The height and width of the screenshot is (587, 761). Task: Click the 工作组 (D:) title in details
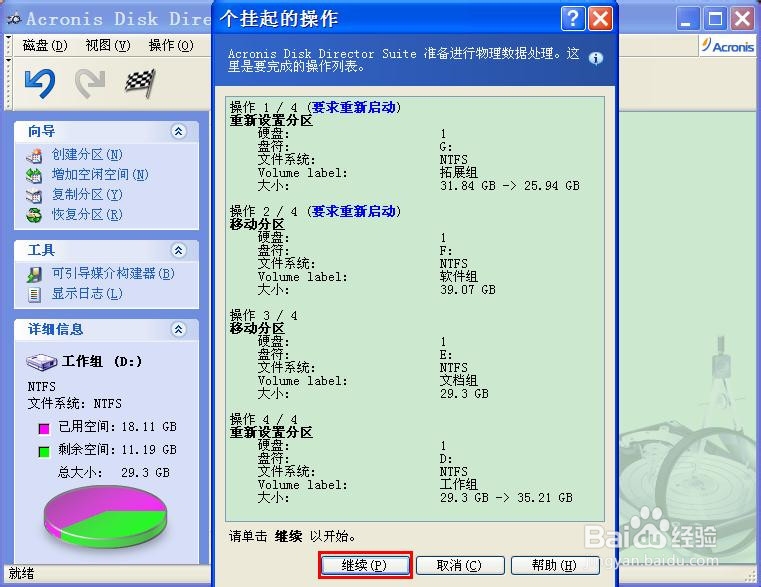[x=102, y=361]
